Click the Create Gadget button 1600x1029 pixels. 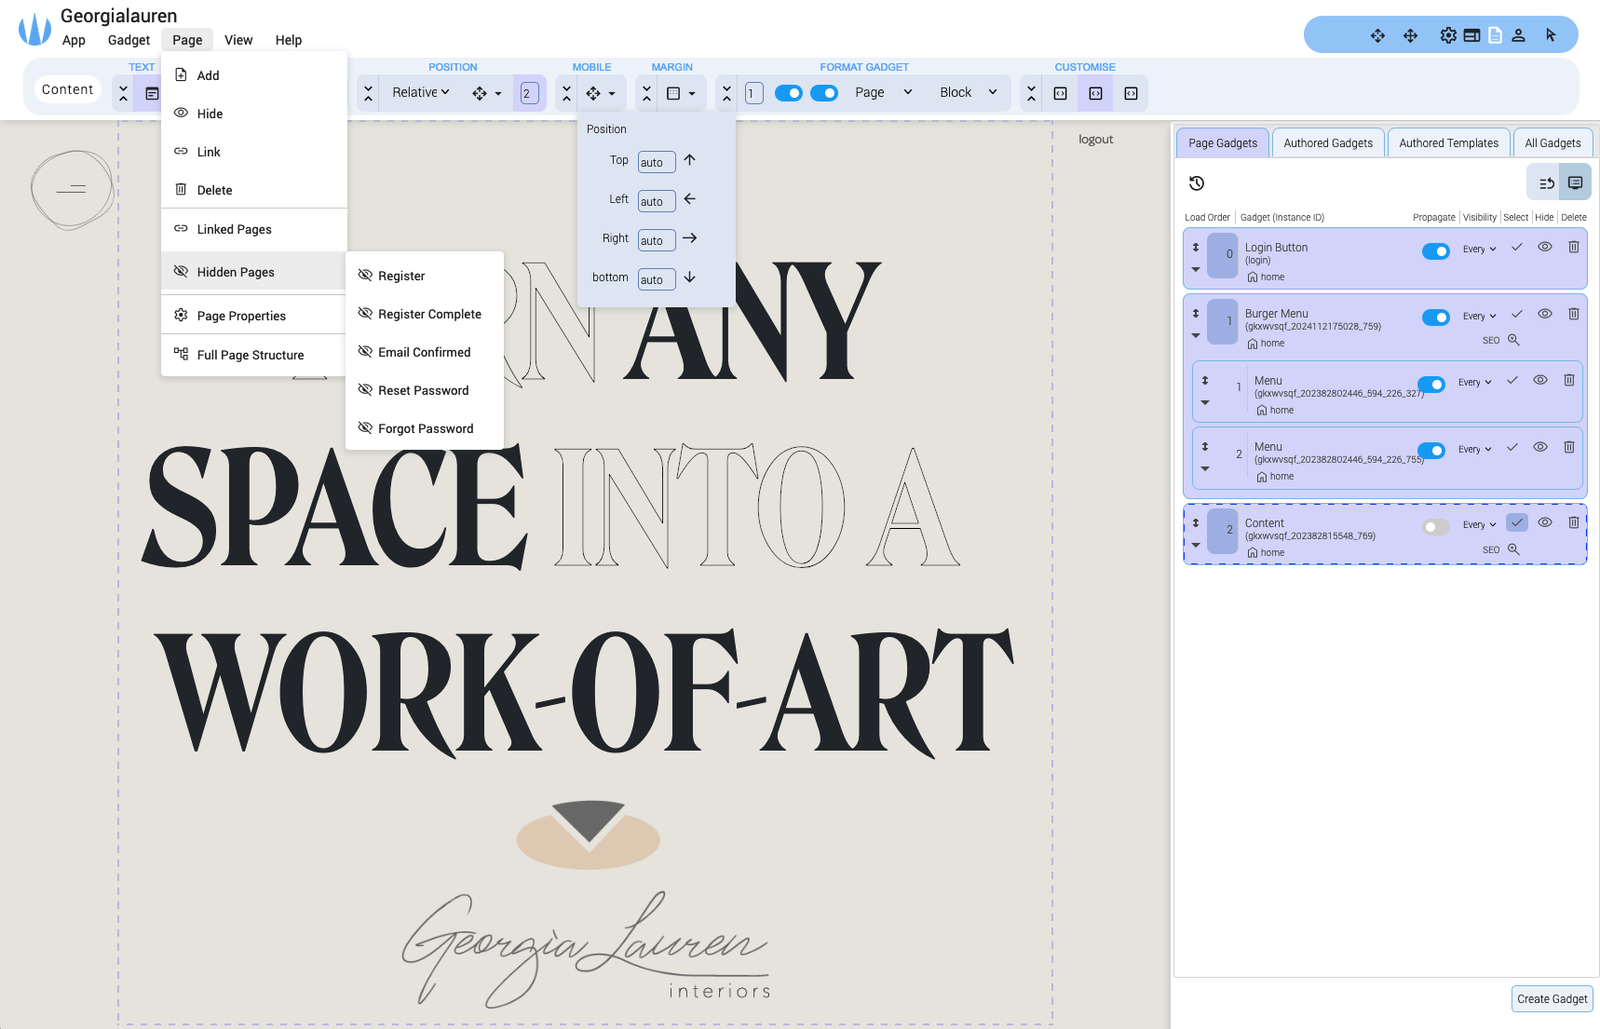pos(1552,999)
